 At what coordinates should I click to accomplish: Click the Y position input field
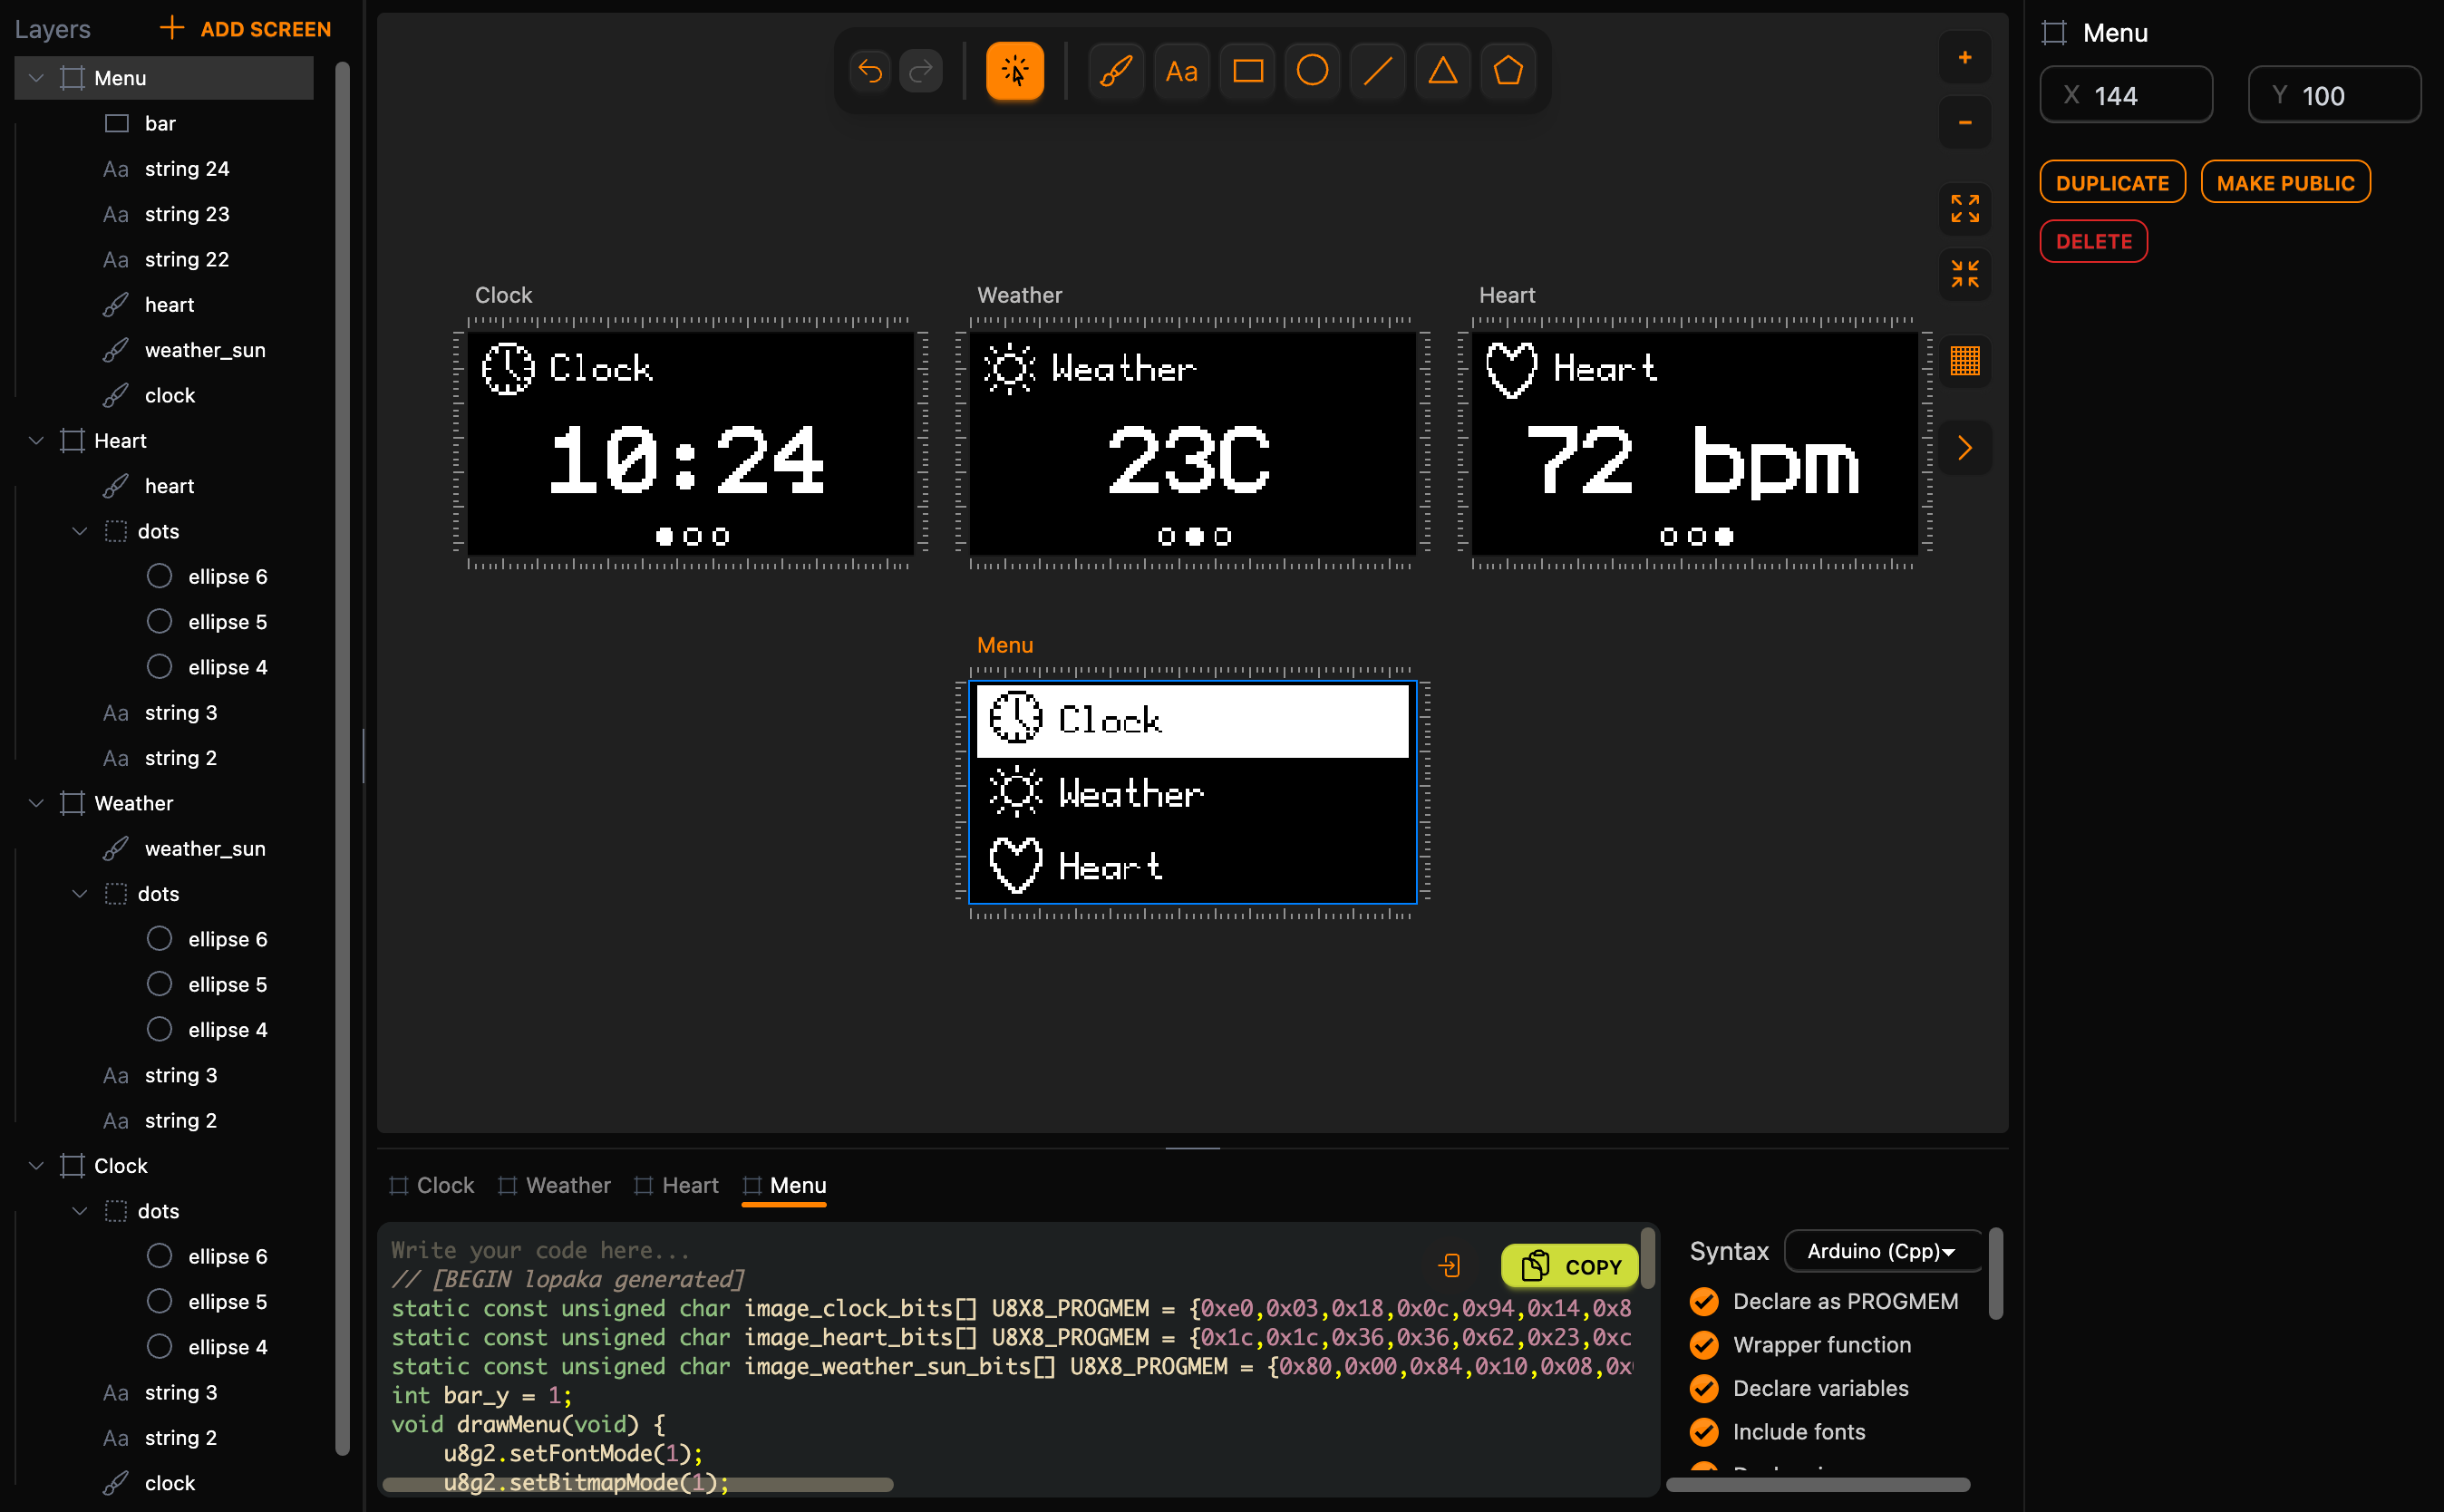(2334, 95)
